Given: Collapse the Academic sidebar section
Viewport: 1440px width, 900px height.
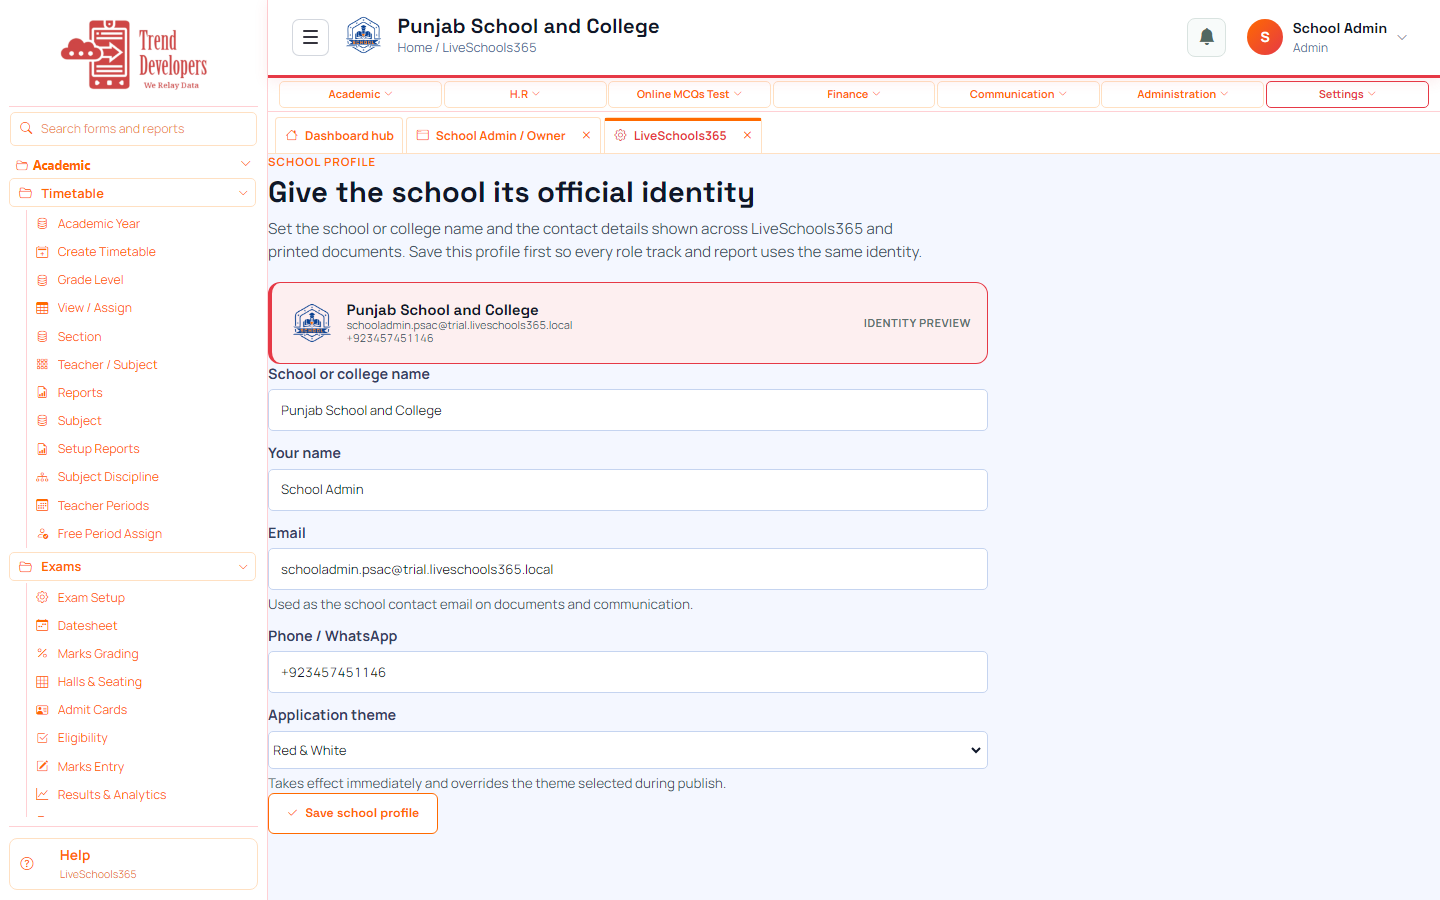Looking at the screenshot, I should (x=245, y=164).
